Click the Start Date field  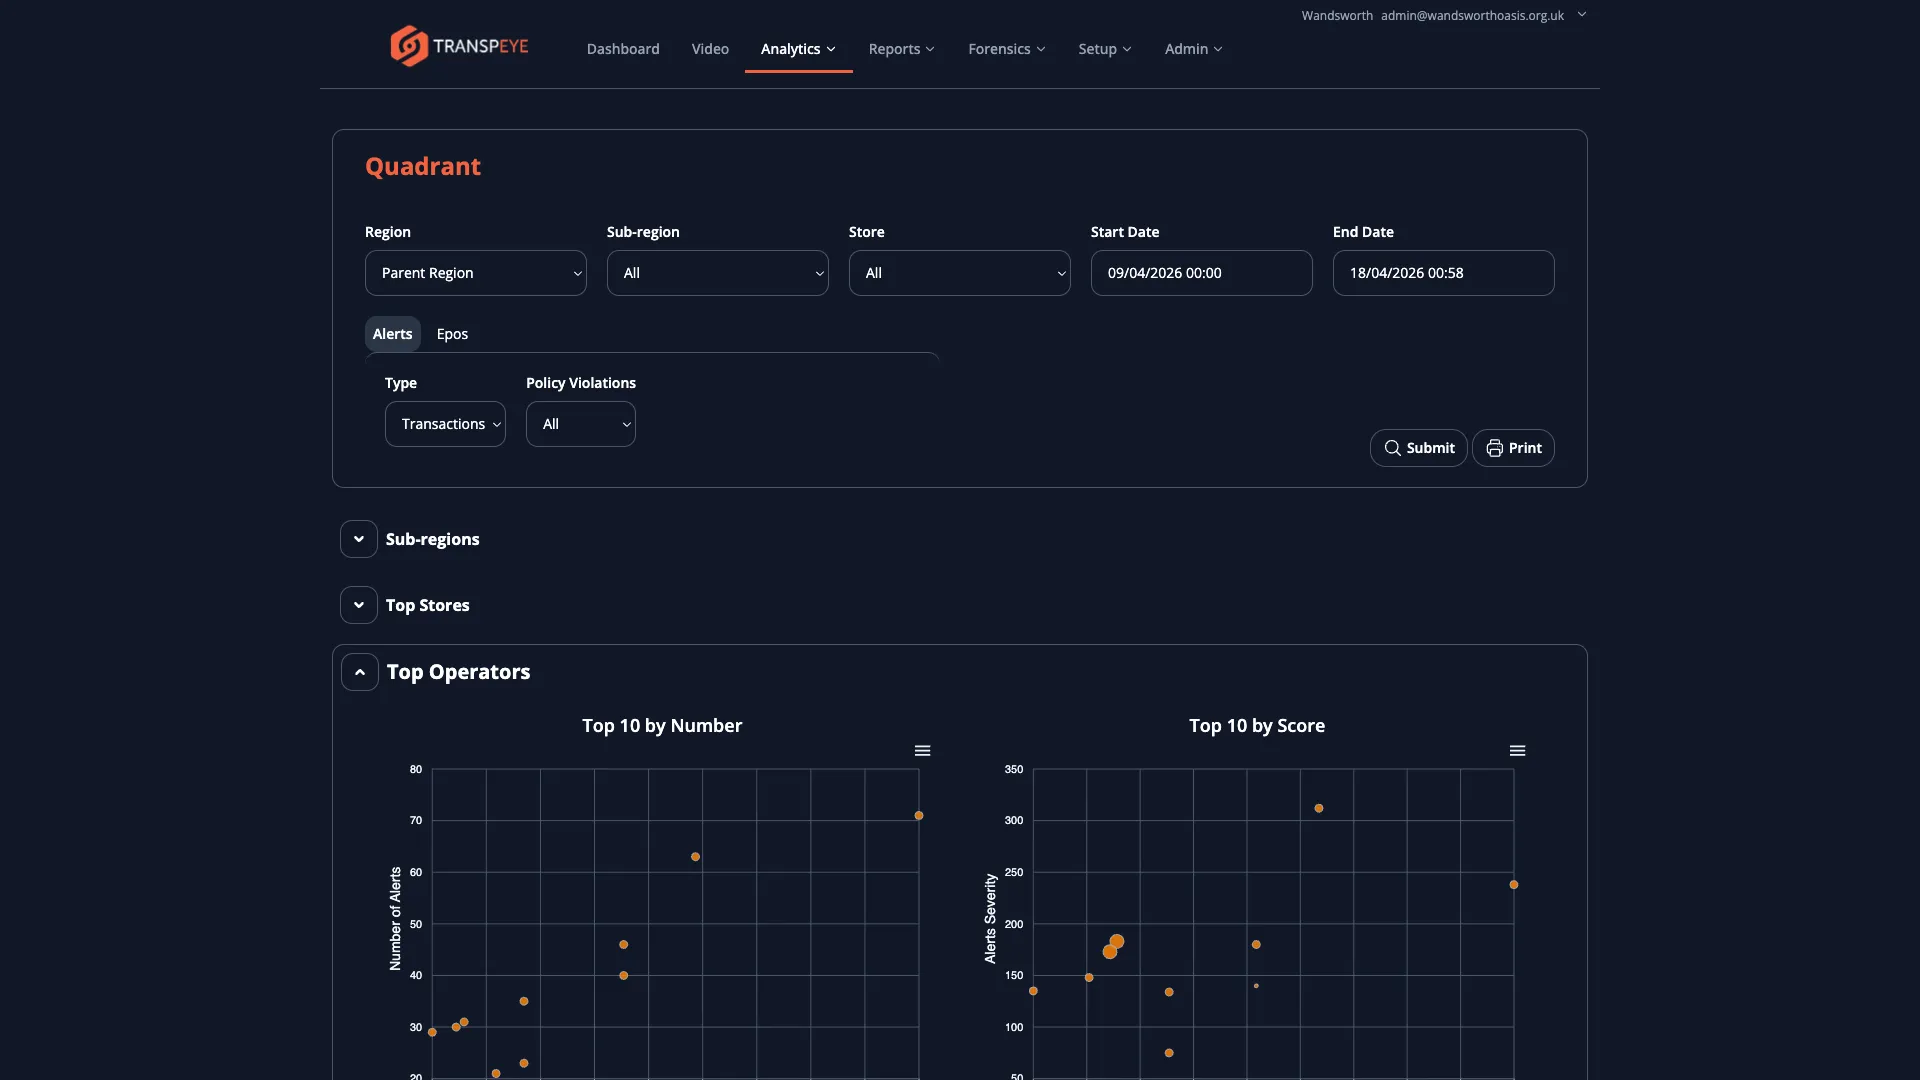pos(1200,272)
